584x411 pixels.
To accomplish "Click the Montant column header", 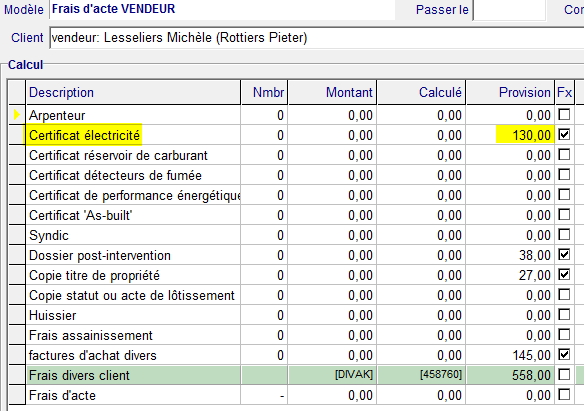I will coord(332,92).
